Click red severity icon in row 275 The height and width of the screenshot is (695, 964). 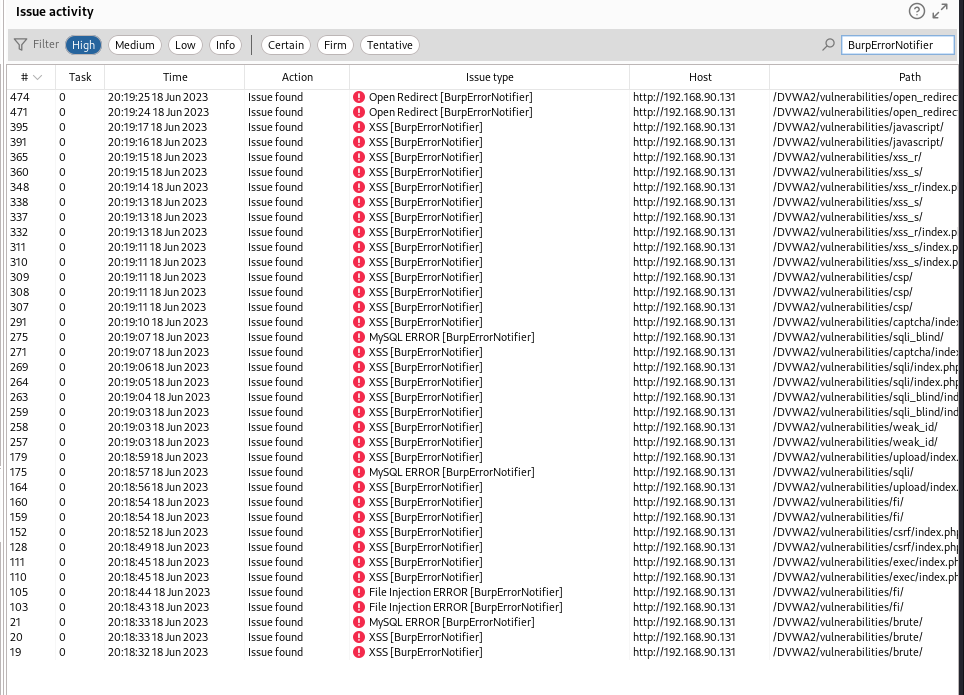coord(359,337)
